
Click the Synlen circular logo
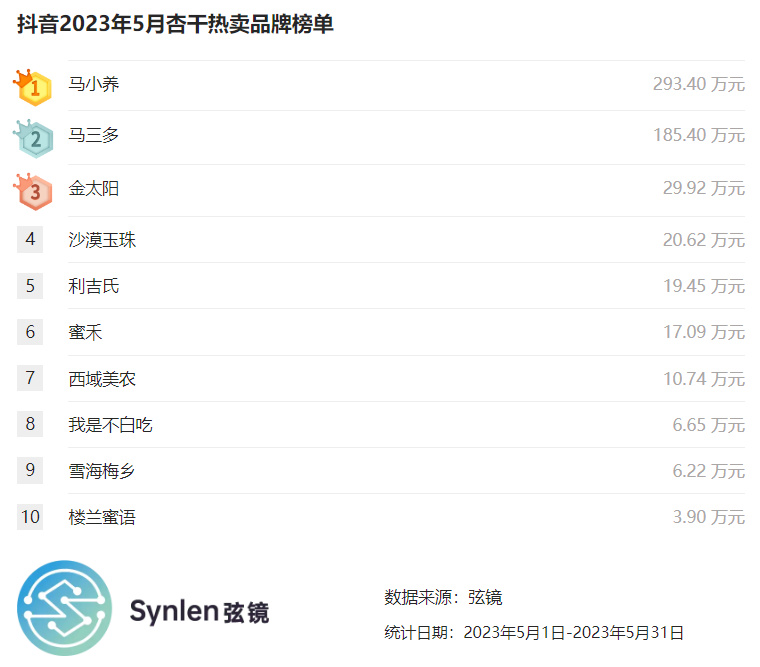(x=64, y=608)
